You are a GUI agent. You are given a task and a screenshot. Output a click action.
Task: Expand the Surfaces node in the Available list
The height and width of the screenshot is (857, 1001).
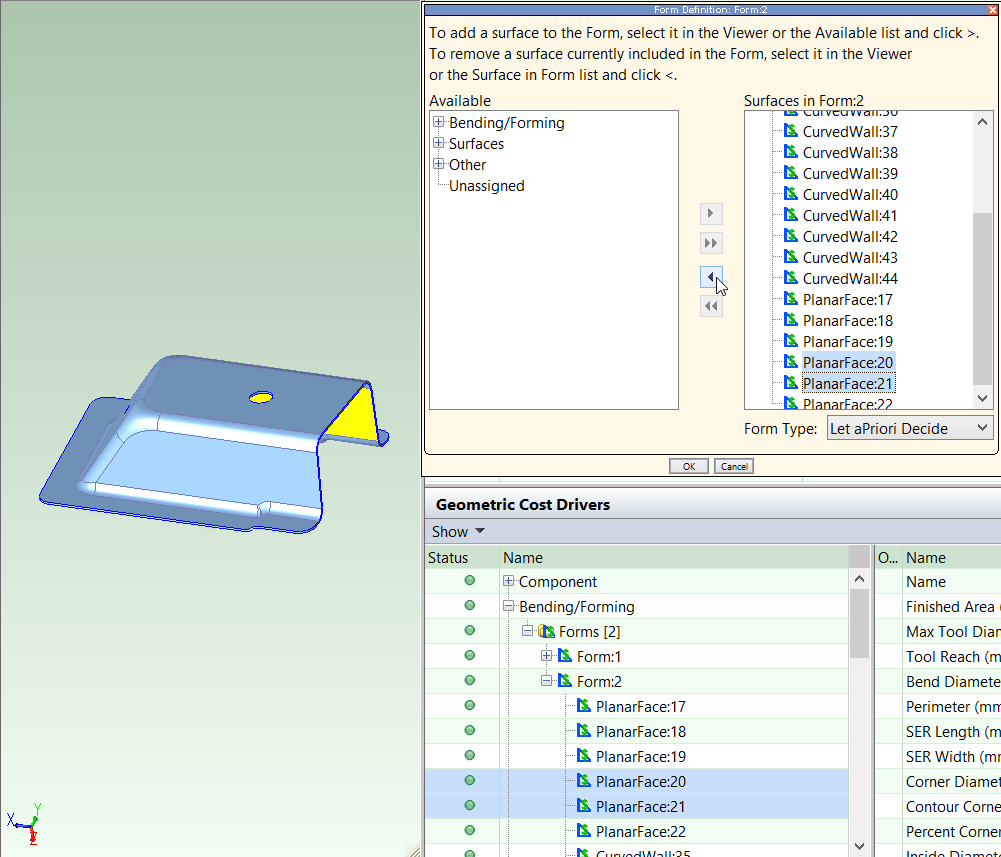(x=438, y=144)
